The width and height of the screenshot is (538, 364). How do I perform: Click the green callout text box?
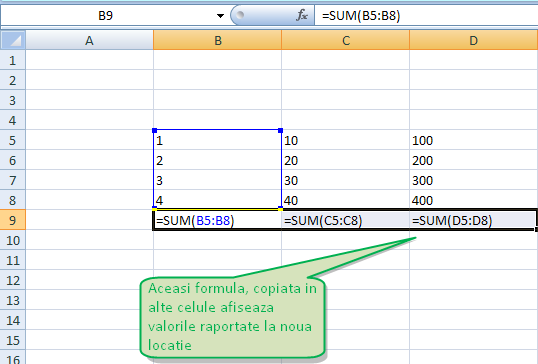tap(232, 317)
